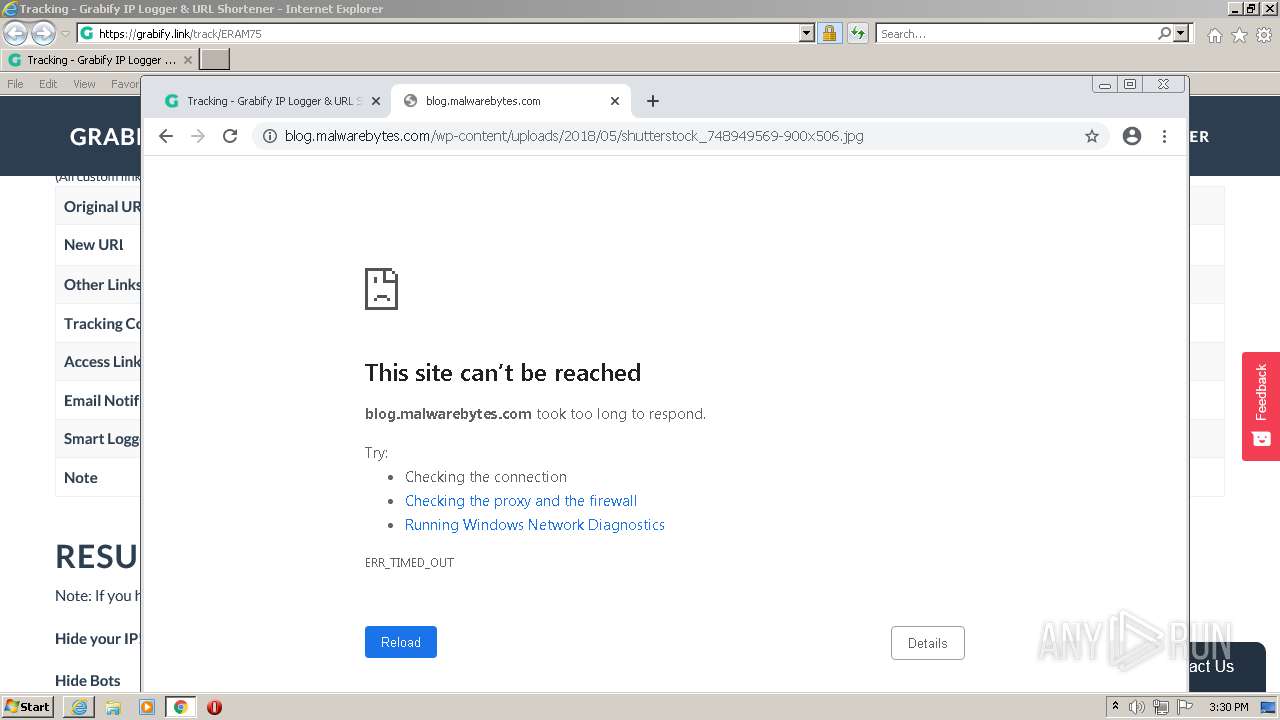Click volume speaker tray icon

1137,707
